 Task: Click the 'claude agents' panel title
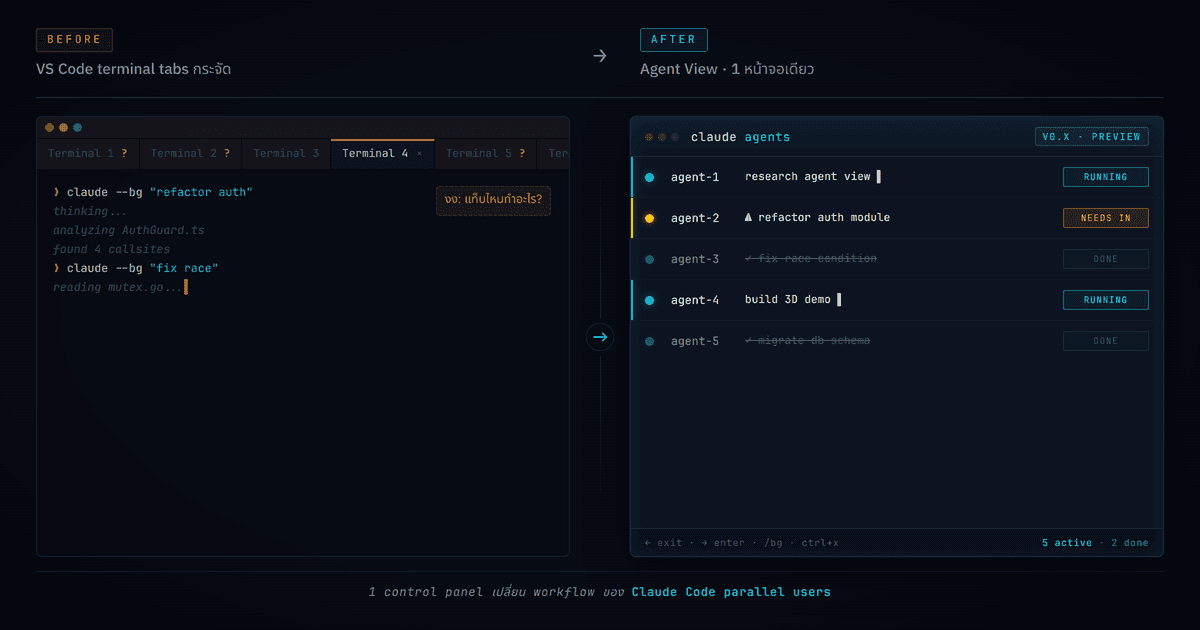click(740, 137)
